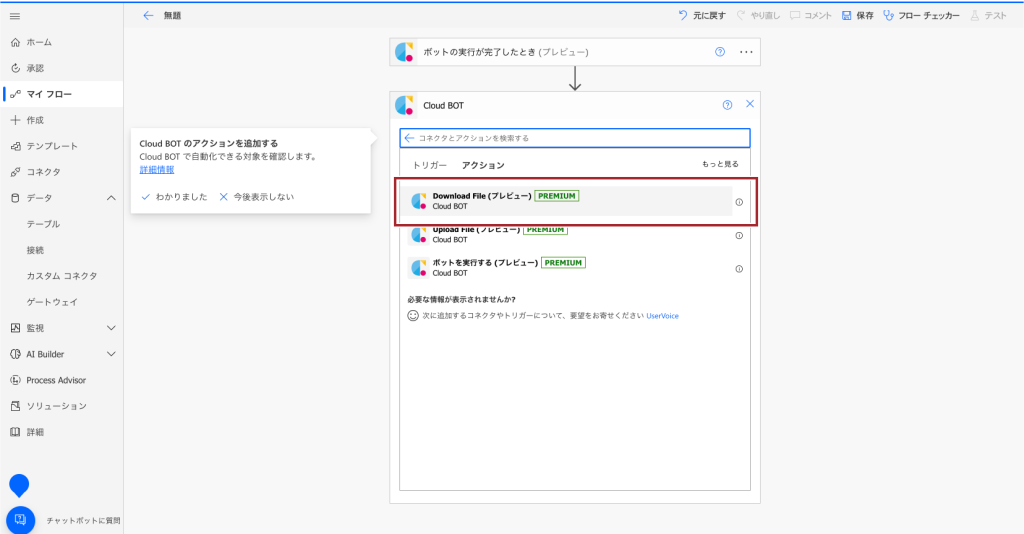
Task: Open the trigger card ellipsis menu
Action: click(x=746, y=52)
